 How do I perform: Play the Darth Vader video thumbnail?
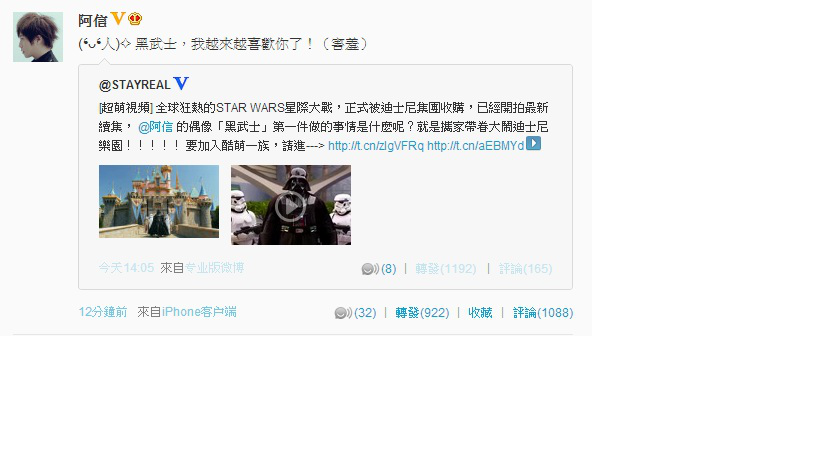[x=291, y=205]
